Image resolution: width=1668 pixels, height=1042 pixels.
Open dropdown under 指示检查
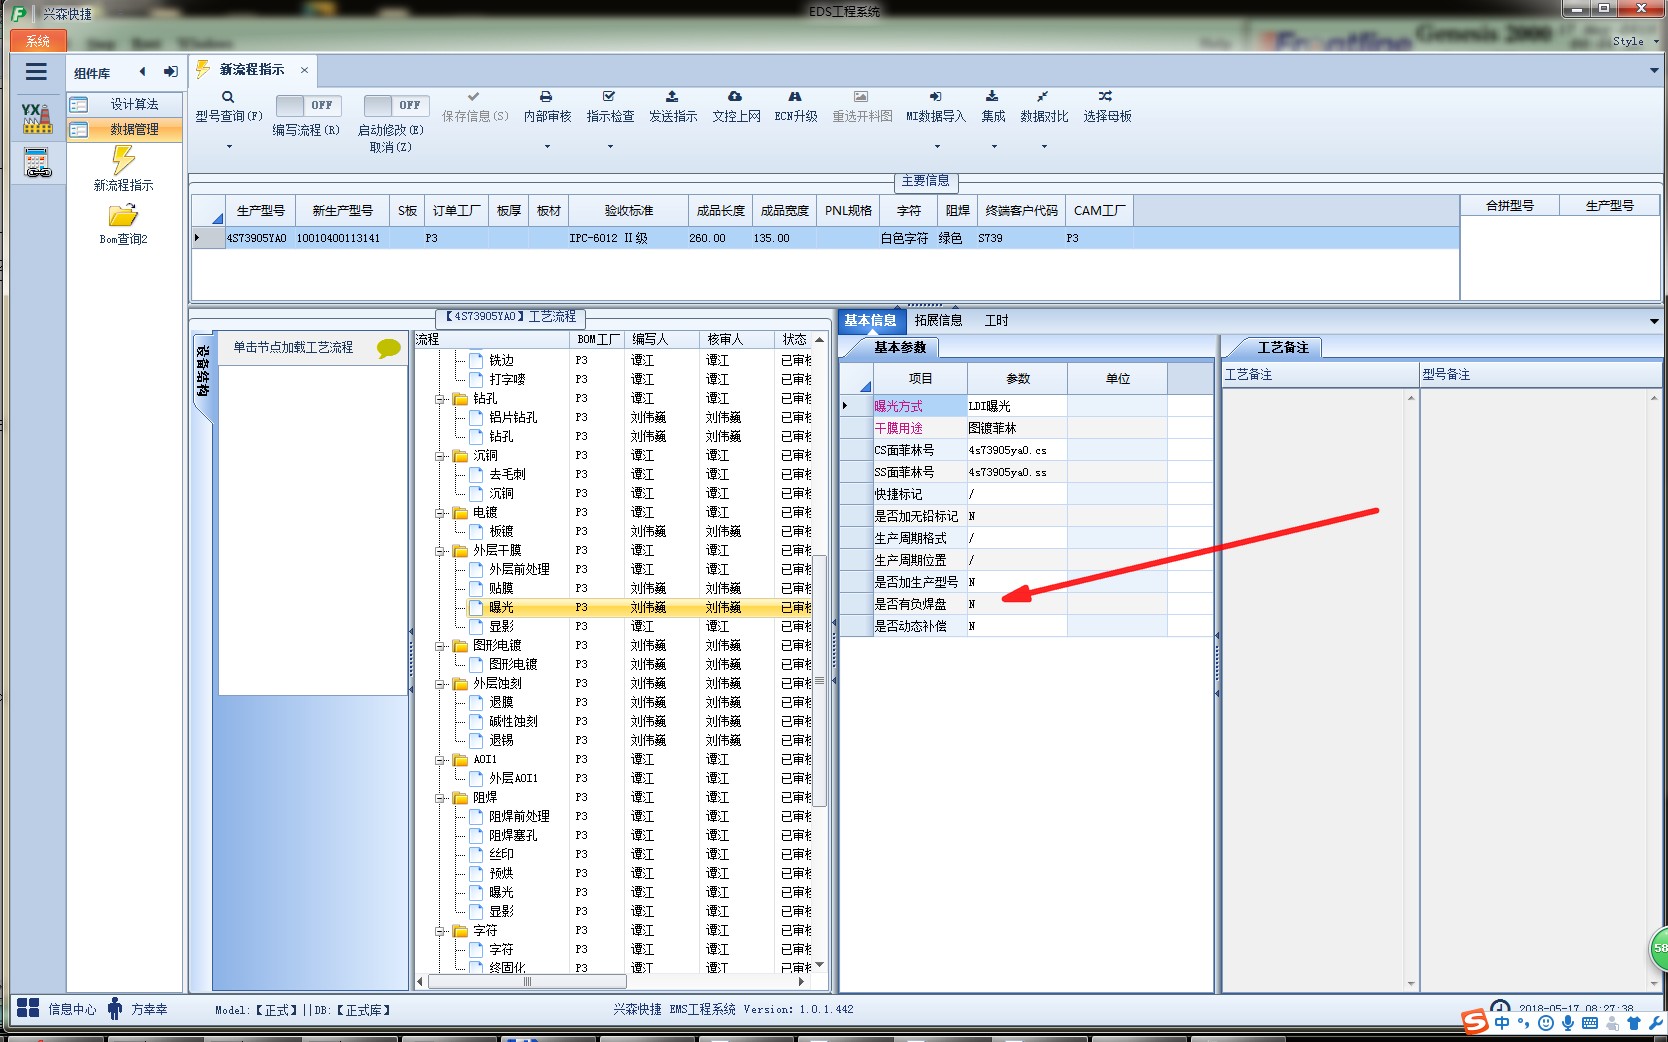(610, 147)
